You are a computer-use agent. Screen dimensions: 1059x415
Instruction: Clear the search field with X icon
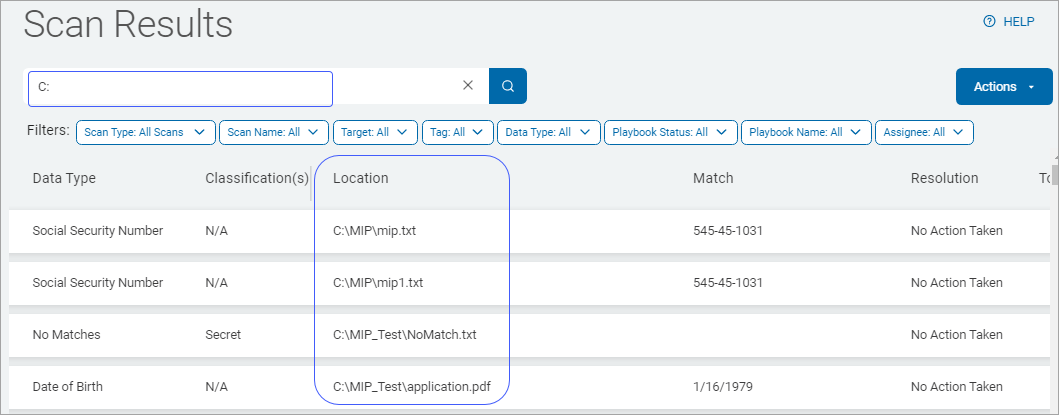468,86
